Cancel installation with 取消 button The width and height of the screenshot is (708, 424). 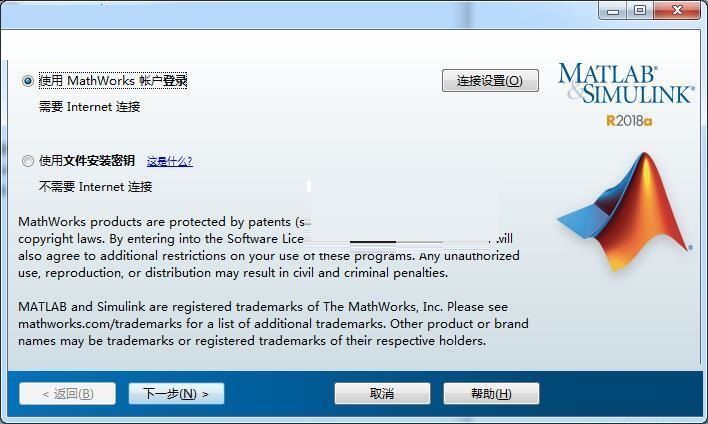[382, 394]
